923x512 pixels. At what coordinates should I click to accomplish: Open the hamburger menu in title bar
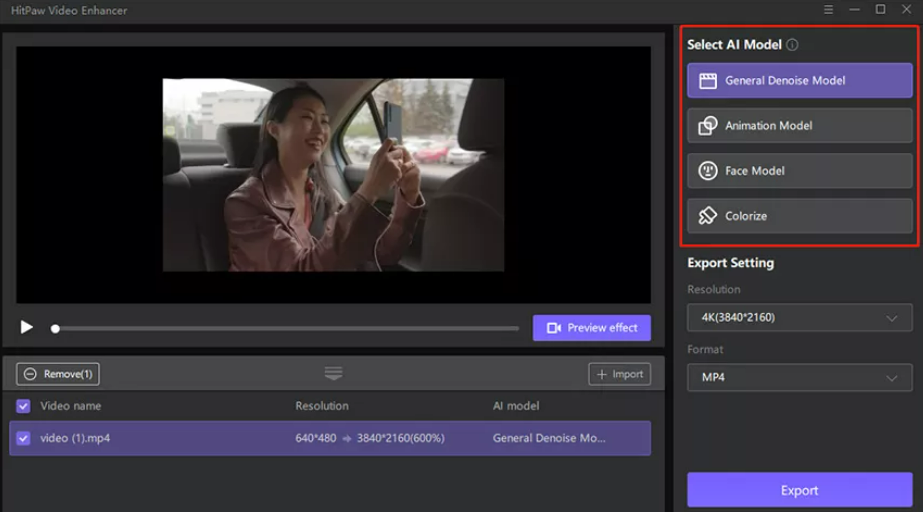829,10
